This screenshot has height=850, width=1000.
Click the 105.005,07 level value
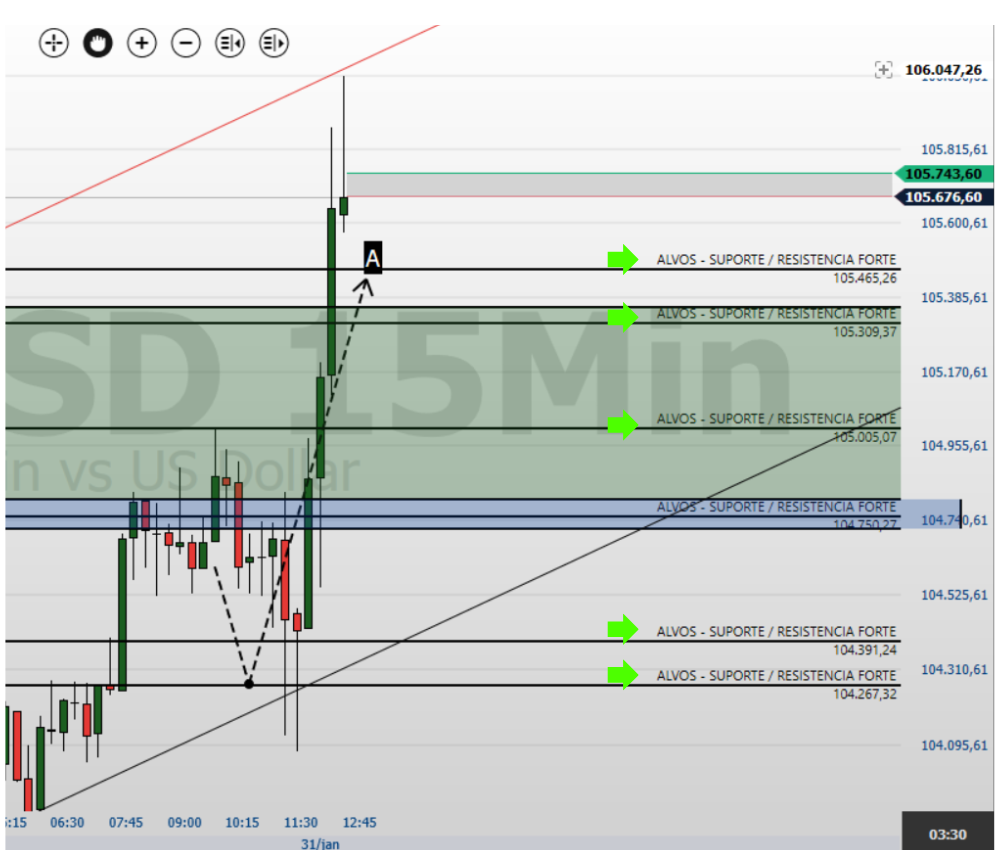865,437
